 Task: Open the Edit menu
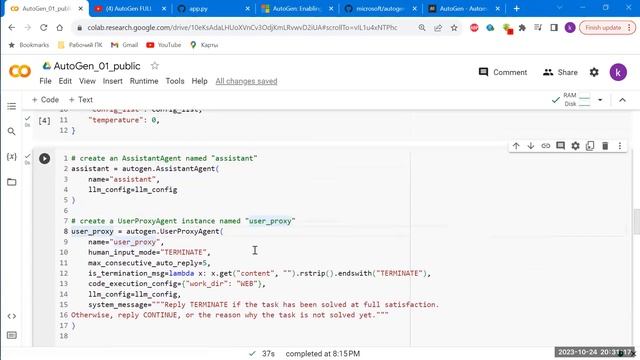coord(65,81)
